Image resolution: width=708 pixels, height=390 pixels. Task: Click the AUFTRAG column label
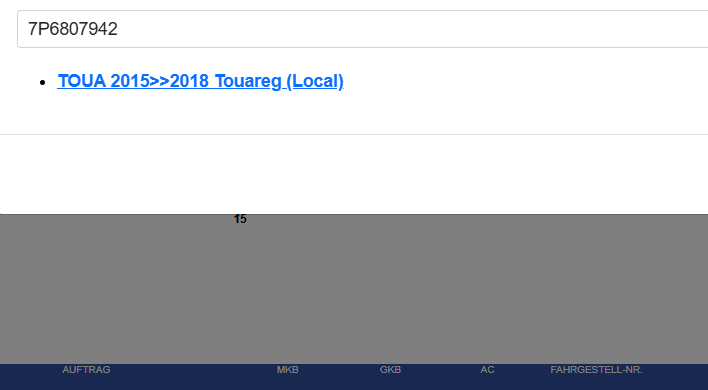click(x=86, y=370)
